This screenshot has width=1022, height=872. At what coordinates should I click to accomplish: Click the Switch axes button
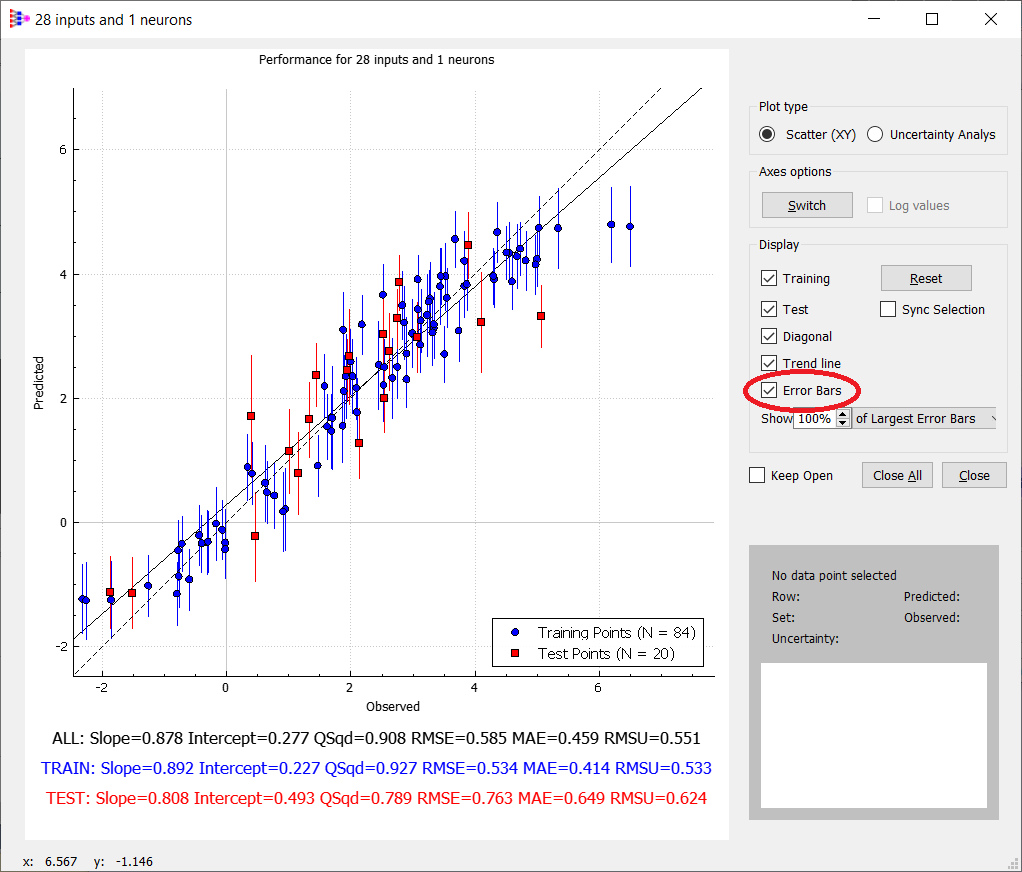[x=807, y=205]
